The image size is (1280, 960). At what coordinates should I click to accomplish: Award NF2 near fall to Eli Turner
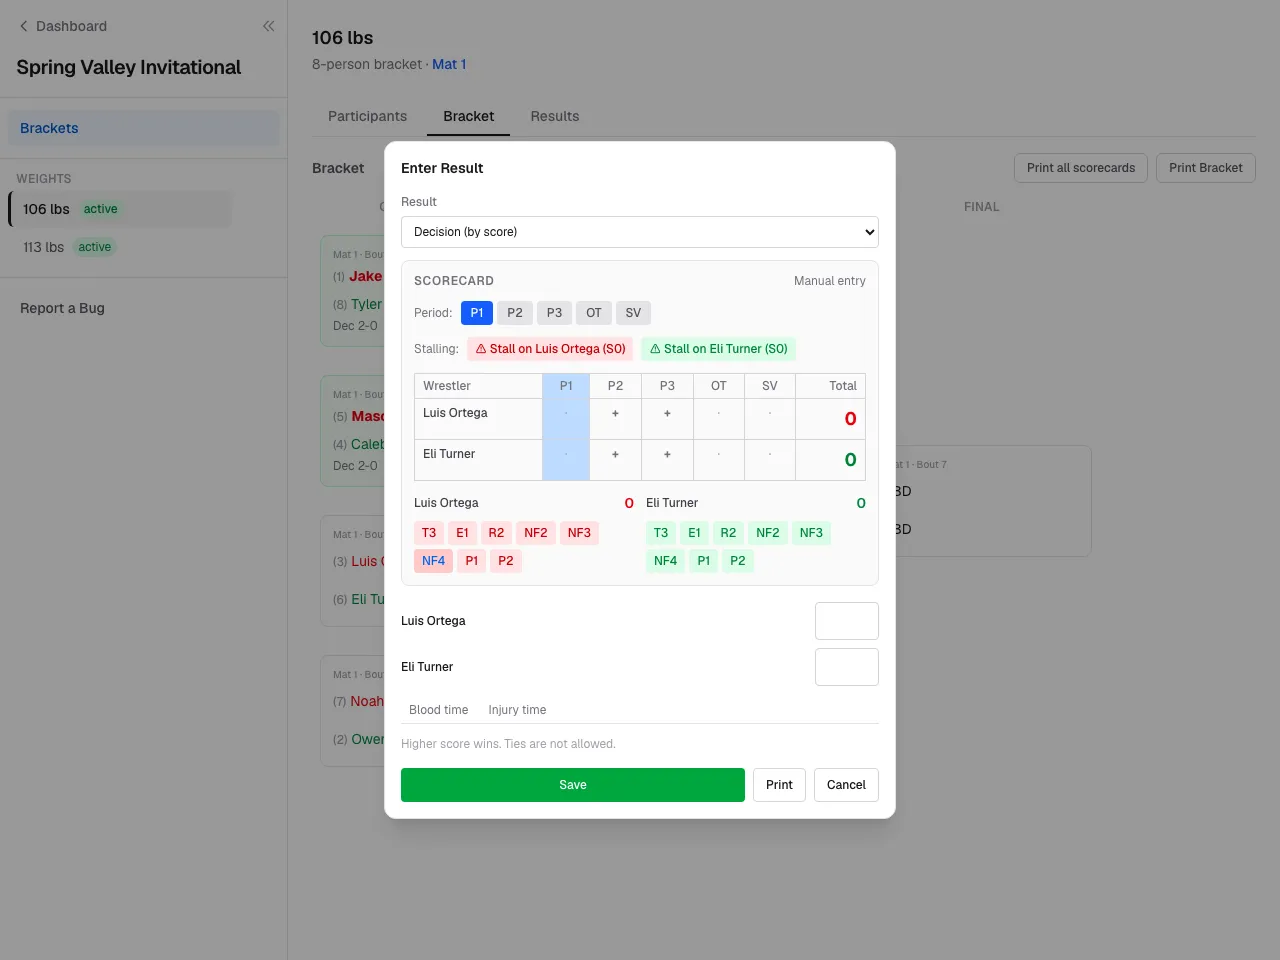click(x=768, y=533)
